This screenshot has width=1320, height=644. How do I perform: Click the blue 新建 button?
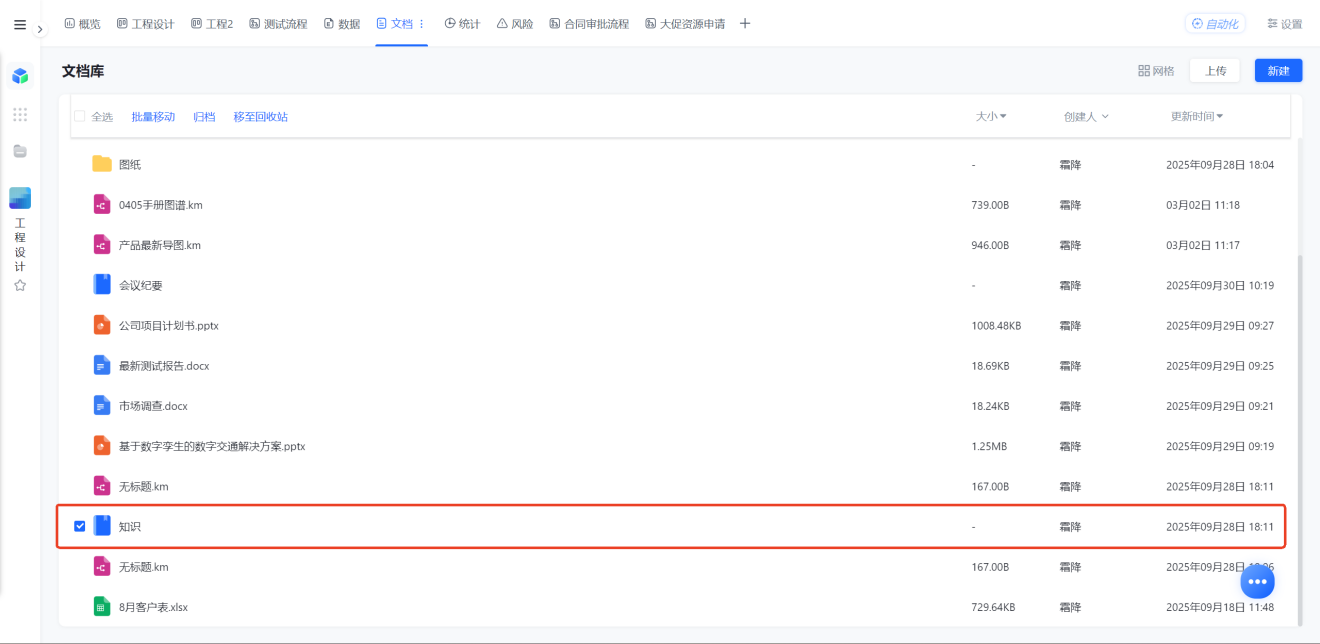[1278, 71]
